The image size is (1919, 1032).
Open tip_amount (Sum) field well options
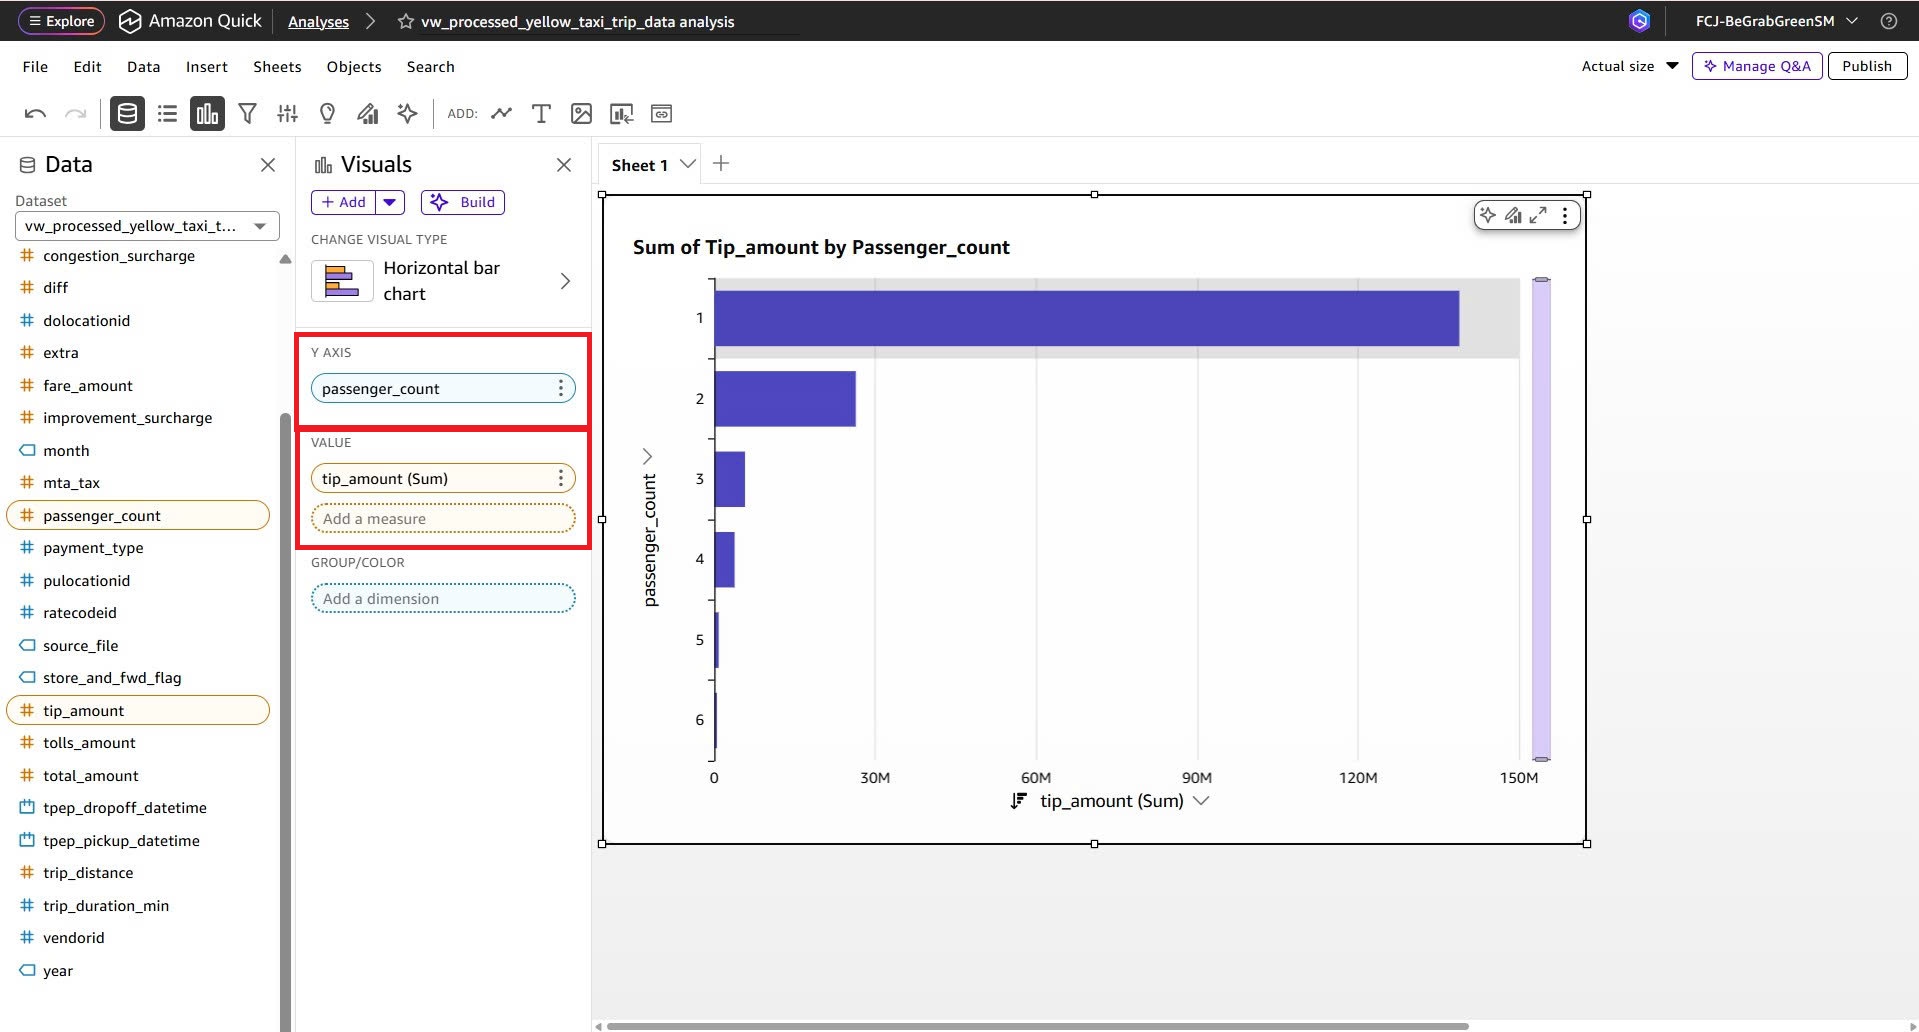pyautogui.click(x=560, y=478)
